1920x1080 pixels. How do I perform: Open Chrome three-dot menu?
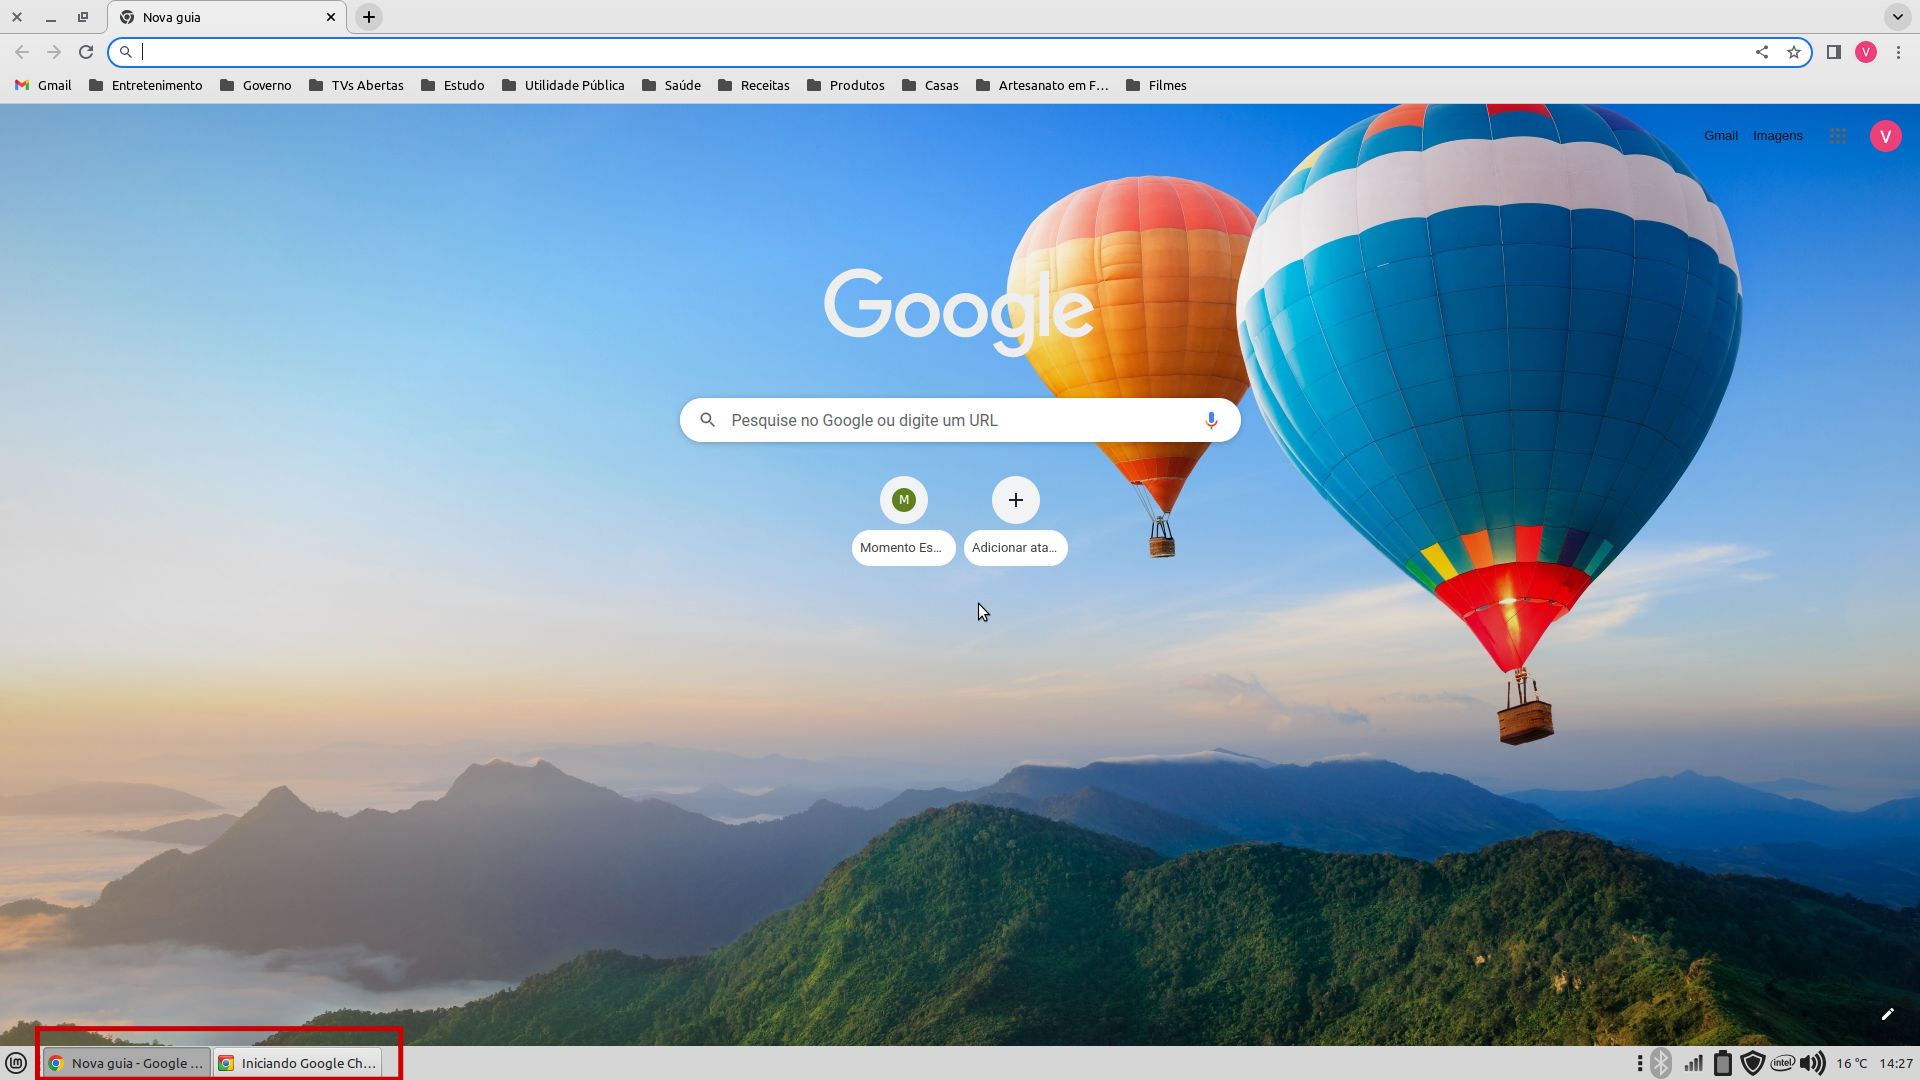tap(1898, 52)
